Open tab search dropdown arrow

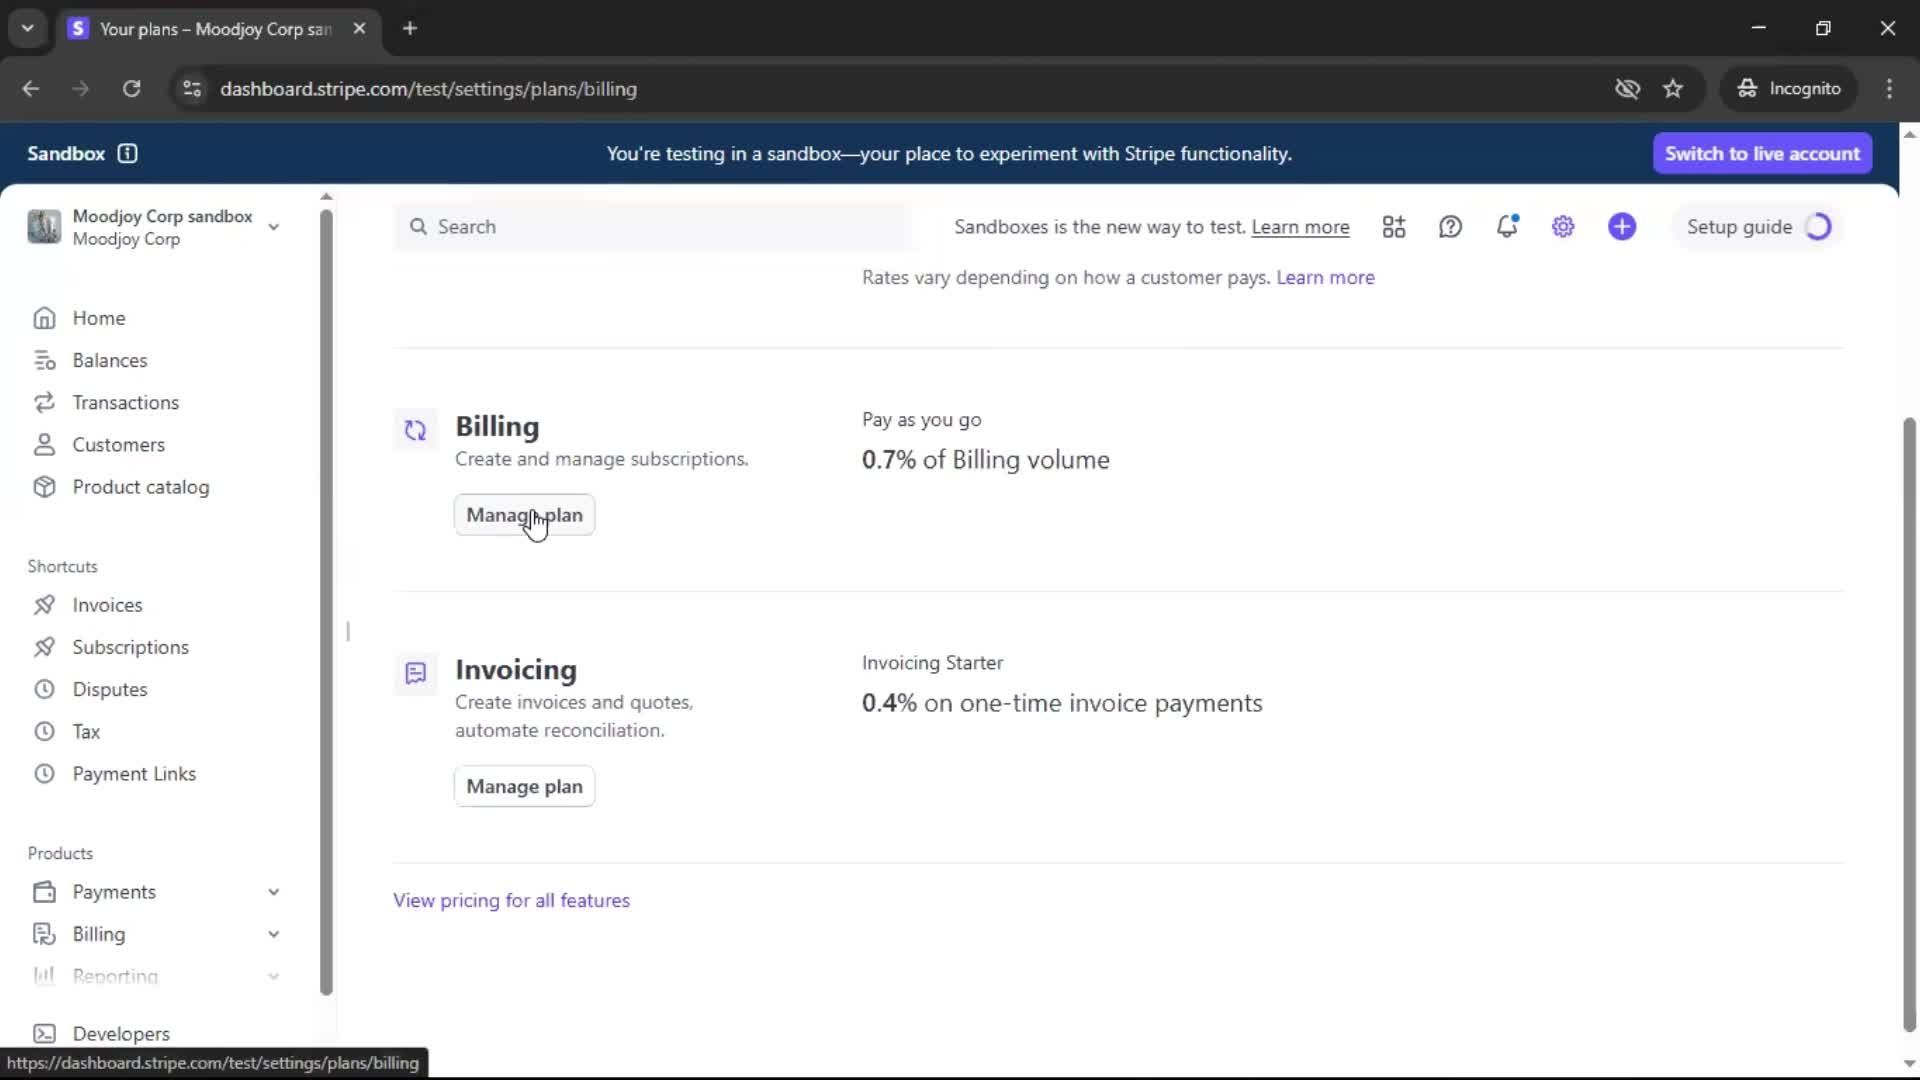coord(27,28)
